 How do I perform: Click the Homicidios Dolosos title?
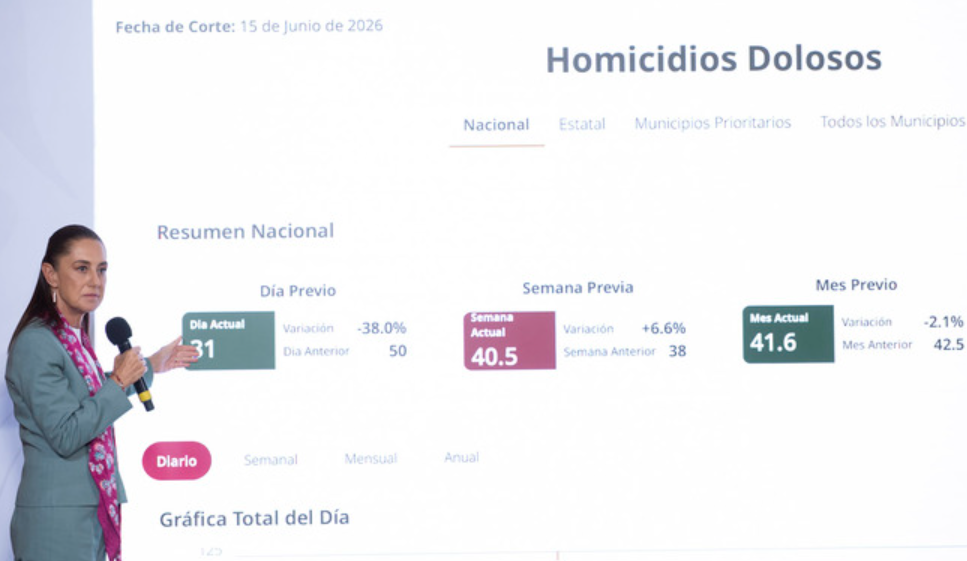(x=714, y=59)
